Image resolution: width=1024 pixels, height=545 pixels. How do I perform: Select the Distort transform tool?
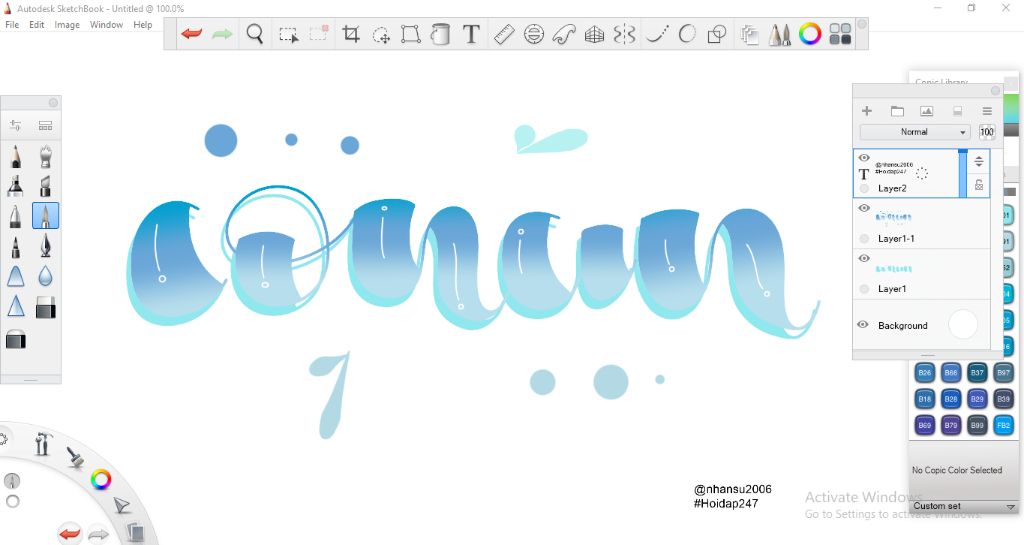[x=410, y=34]
